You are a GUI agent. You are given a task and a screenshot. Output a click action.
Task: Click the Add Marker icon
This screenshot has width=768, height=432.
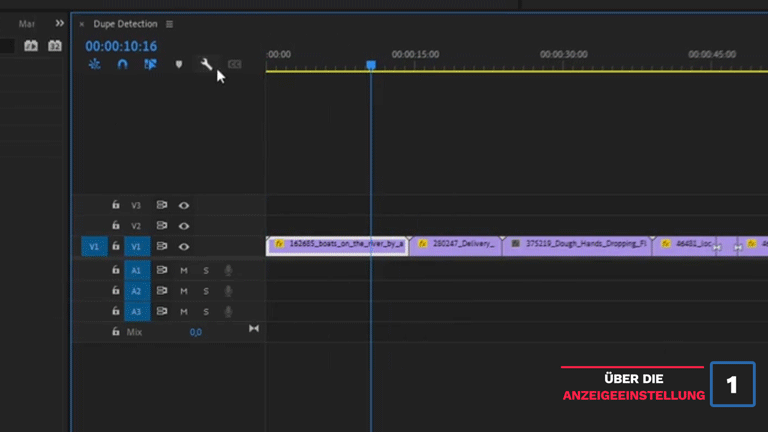(179, 64)
